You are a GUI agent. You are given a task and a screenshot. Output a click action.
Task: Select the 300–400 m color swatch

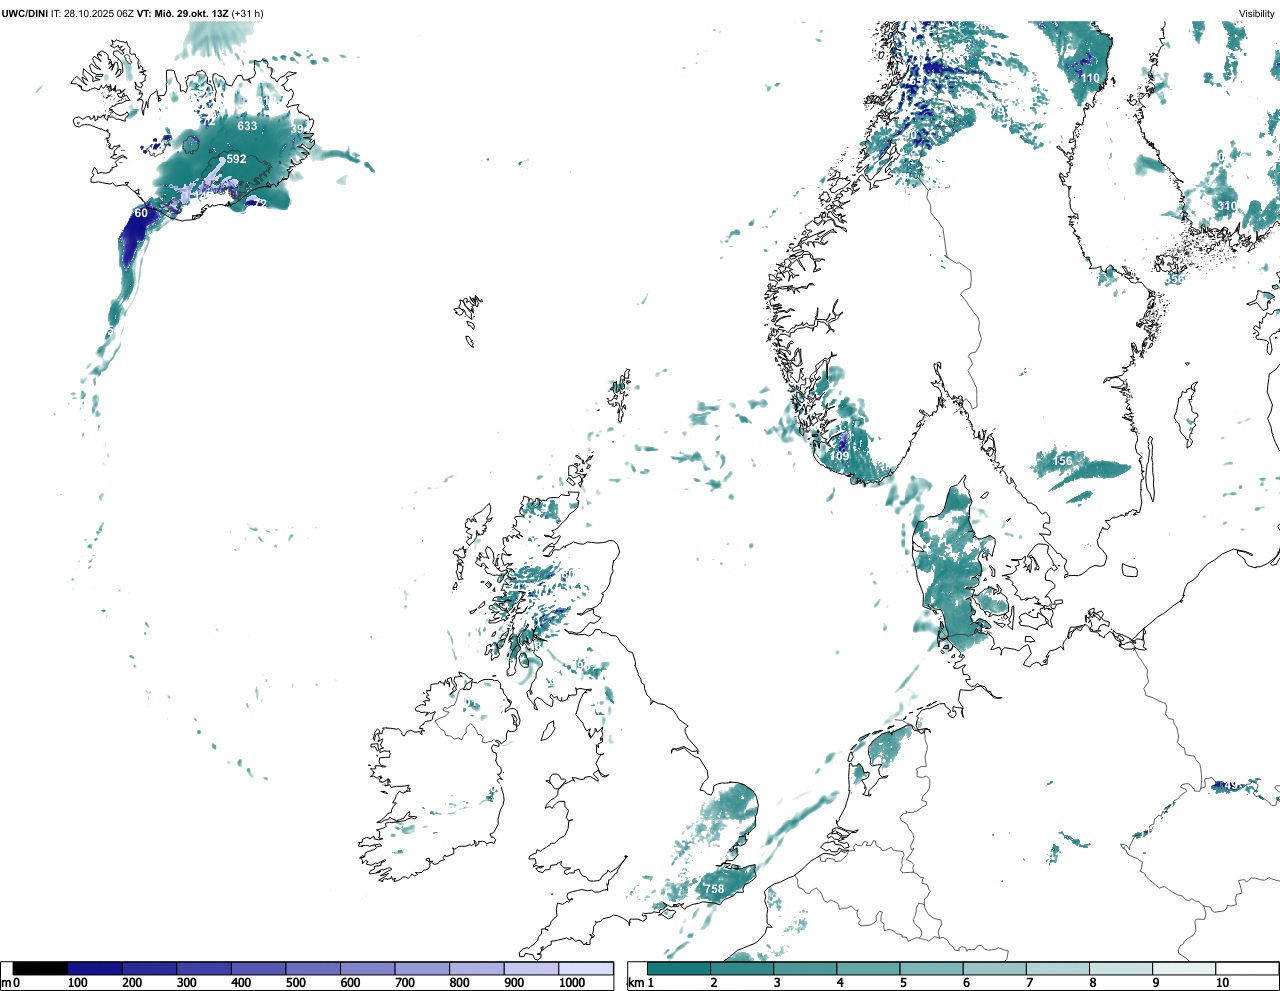pos(204,969)
